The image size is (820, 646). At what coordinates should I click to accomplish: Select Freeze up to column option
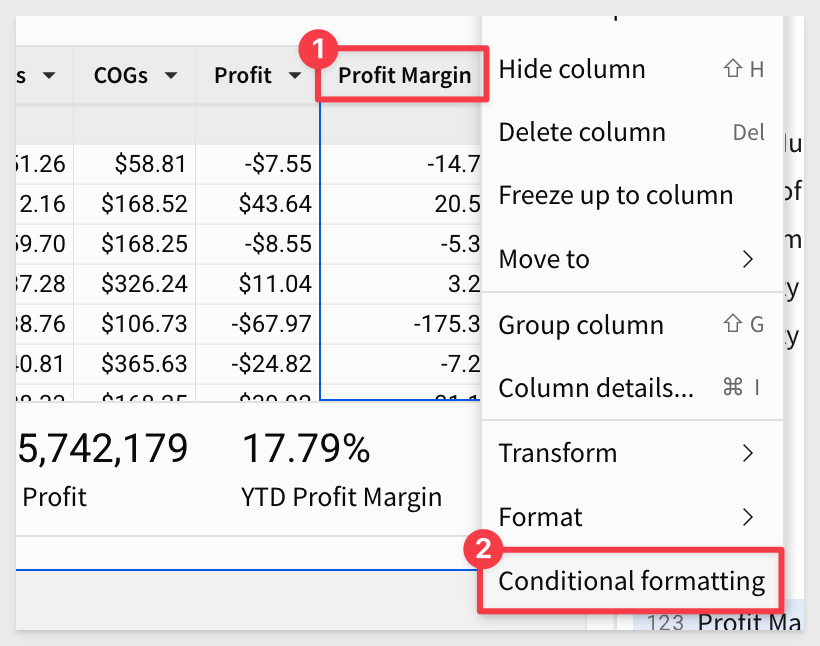point(632,195)
